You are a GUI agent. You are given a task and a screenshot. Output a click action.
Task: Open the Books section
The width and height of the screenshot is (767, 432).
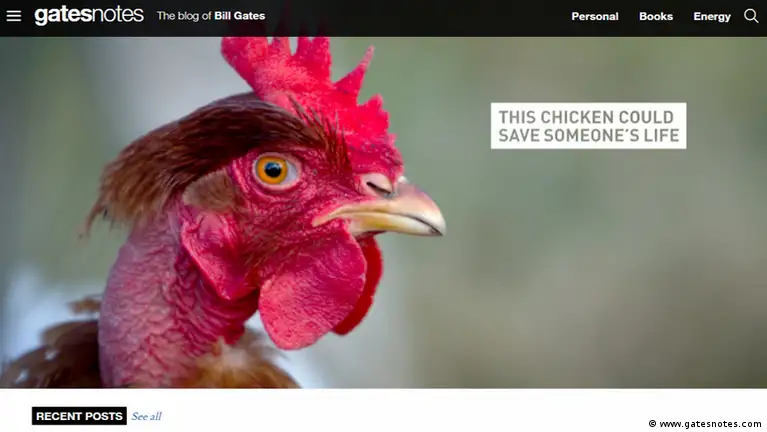pos(655,17)
